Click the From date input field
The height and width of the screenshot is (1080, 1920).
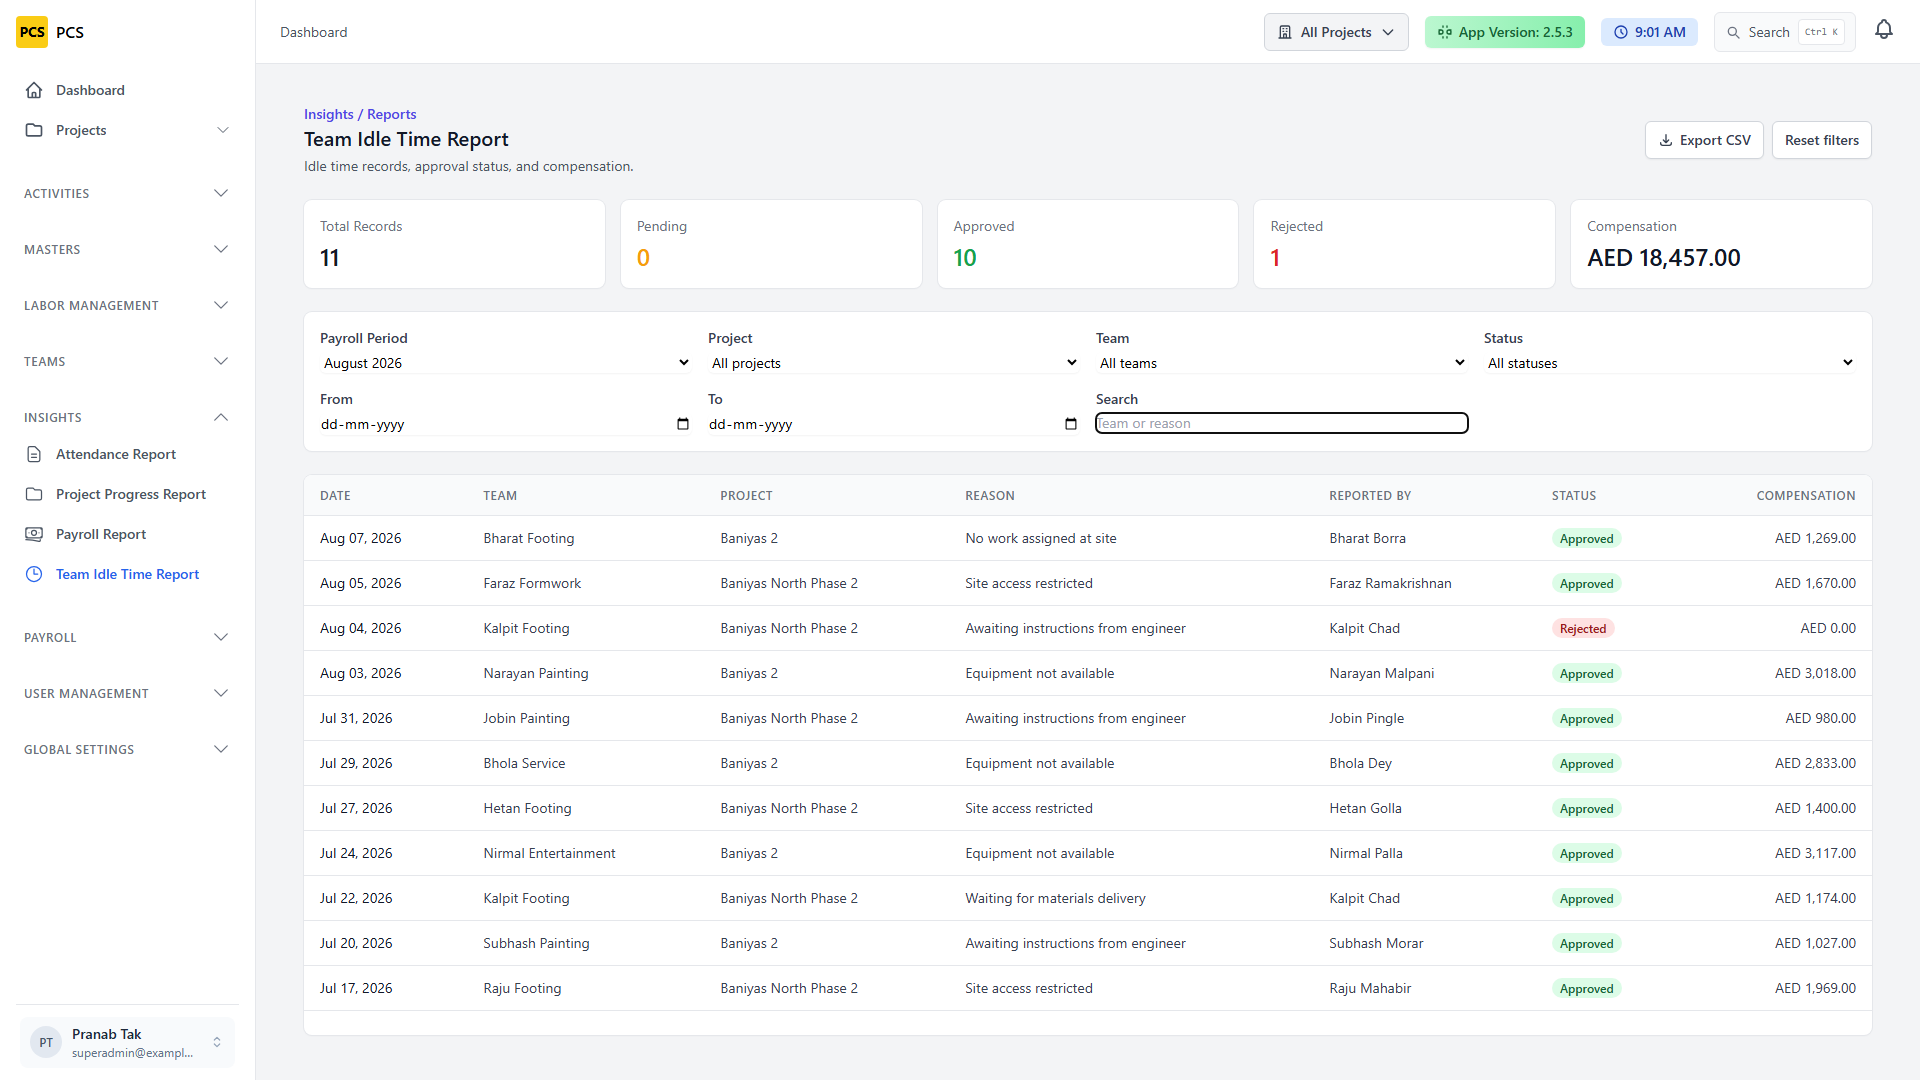(x=506, y=424)
